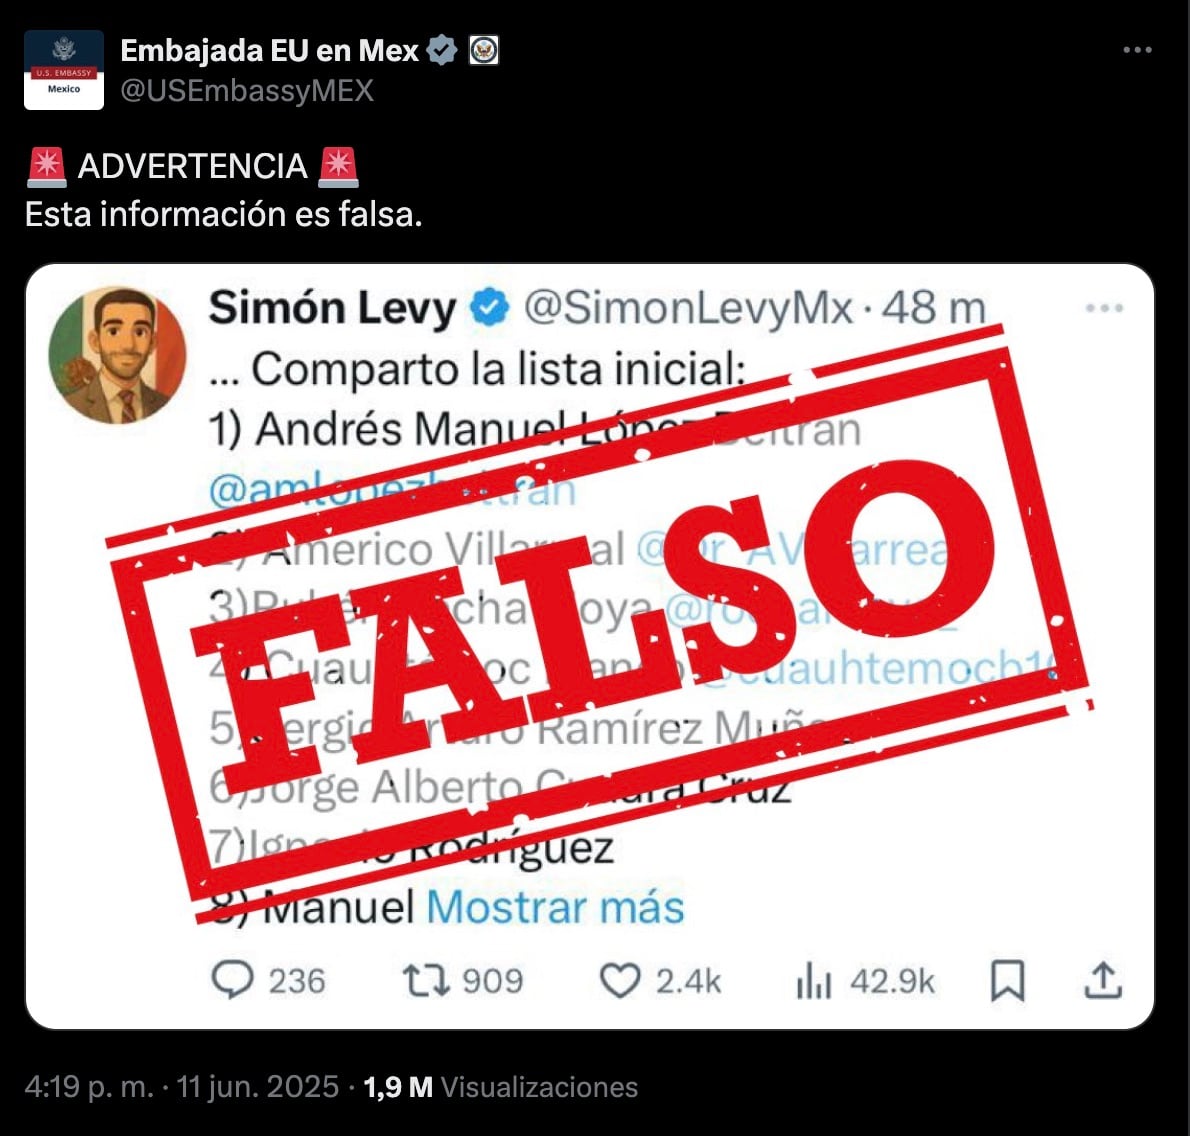Click the government affiliation seal badge

coord(483,51)
